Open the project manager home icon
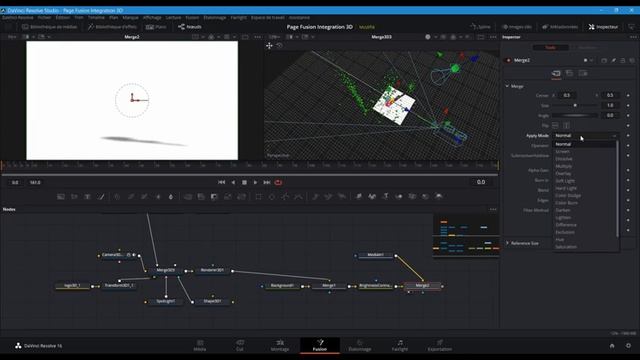 612,346
